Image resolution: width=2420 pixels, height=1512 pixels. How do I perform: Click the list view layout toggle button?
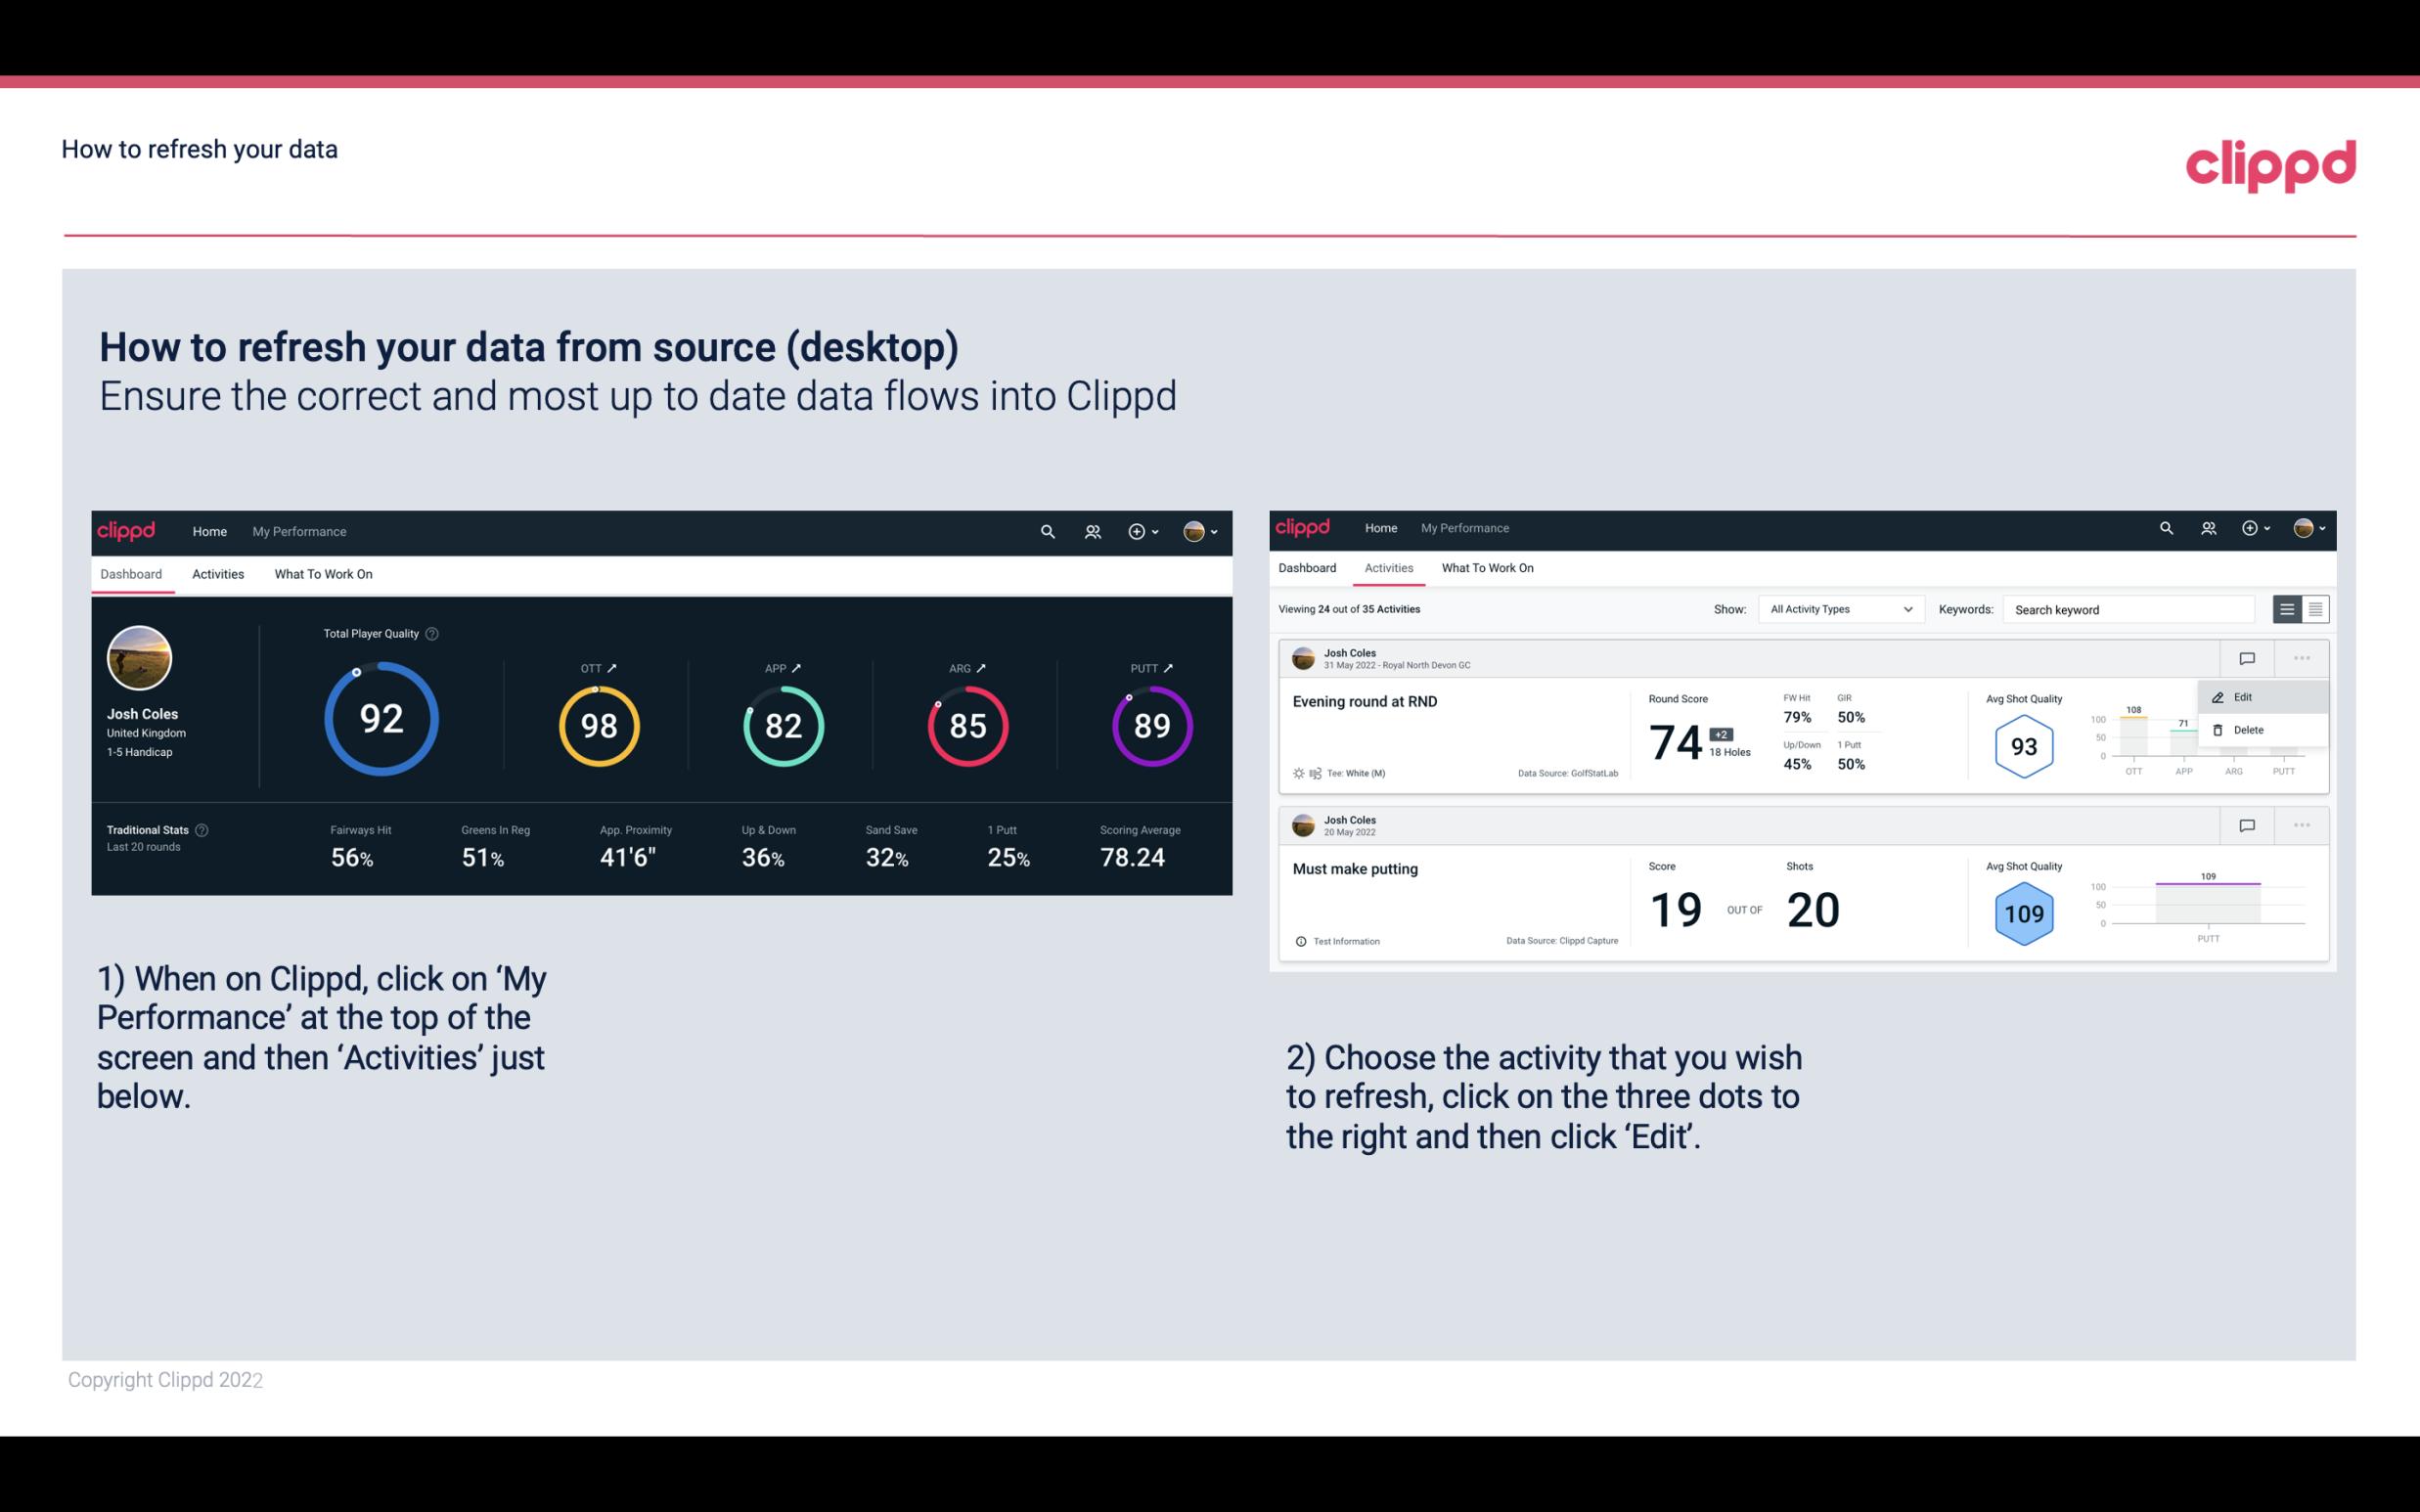2288,609
